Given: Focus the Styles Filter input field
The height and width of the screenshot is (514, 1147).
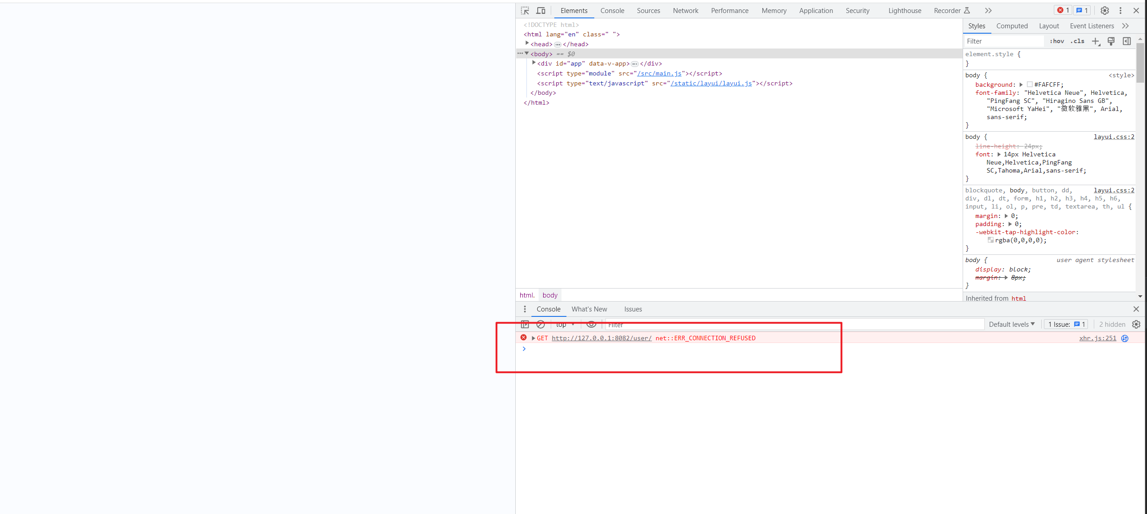Looking at the screenshot, I should click(1004, 42).
